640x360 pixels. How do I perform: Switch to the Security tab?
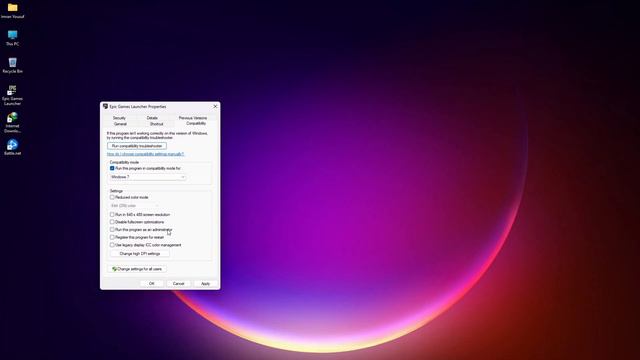[119, 118]
